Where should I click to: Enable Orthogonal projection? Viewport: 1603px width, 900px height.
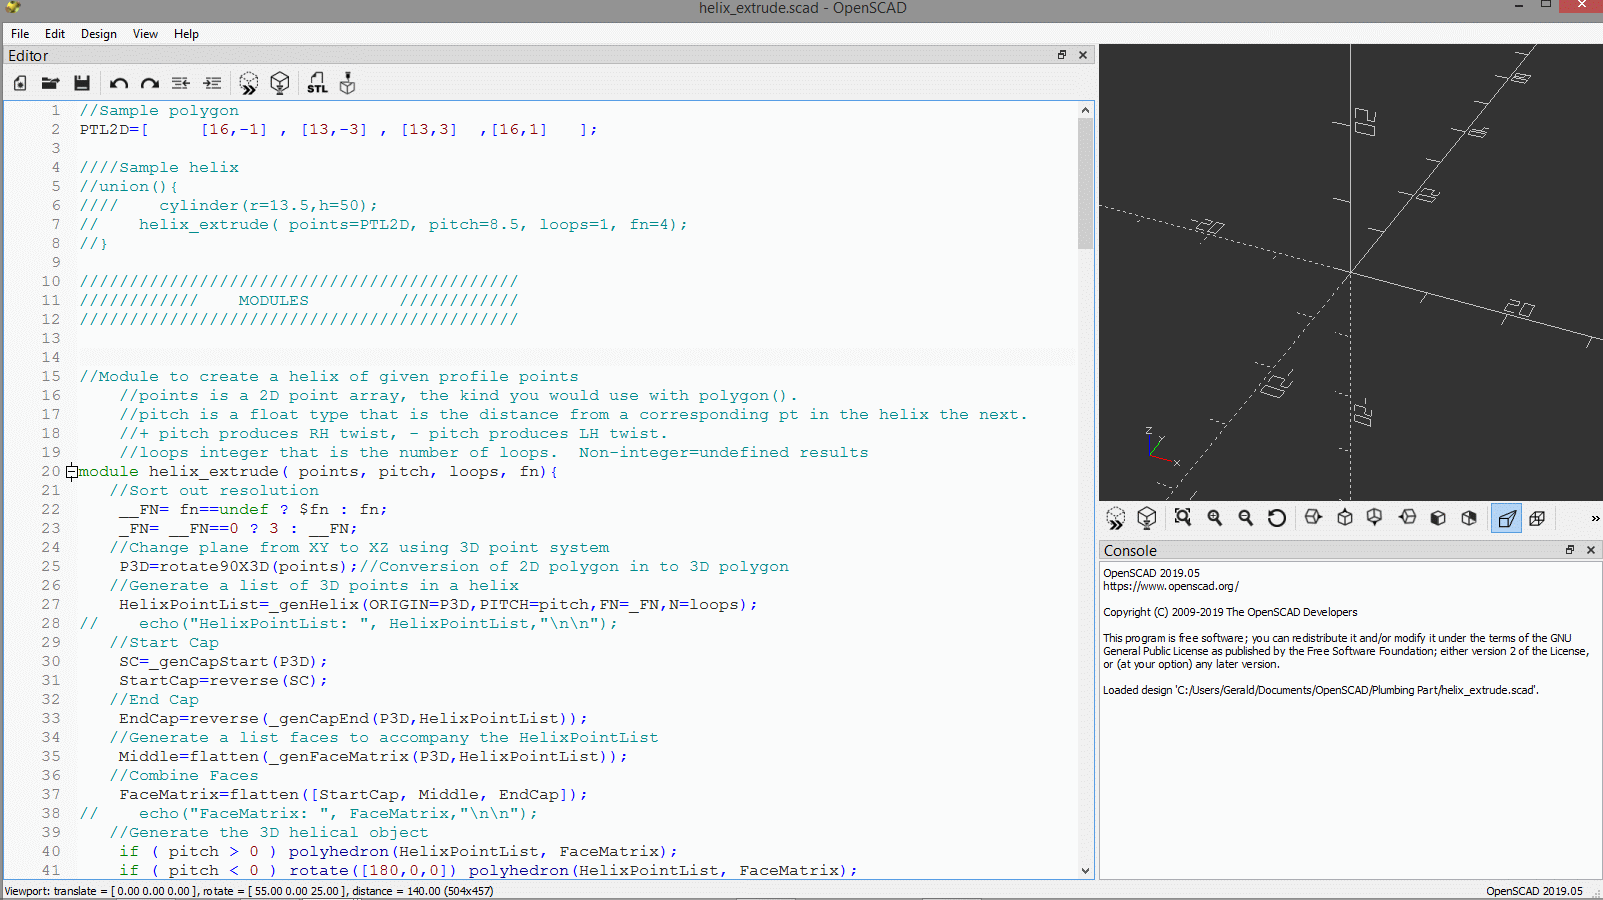point(1537,518)
